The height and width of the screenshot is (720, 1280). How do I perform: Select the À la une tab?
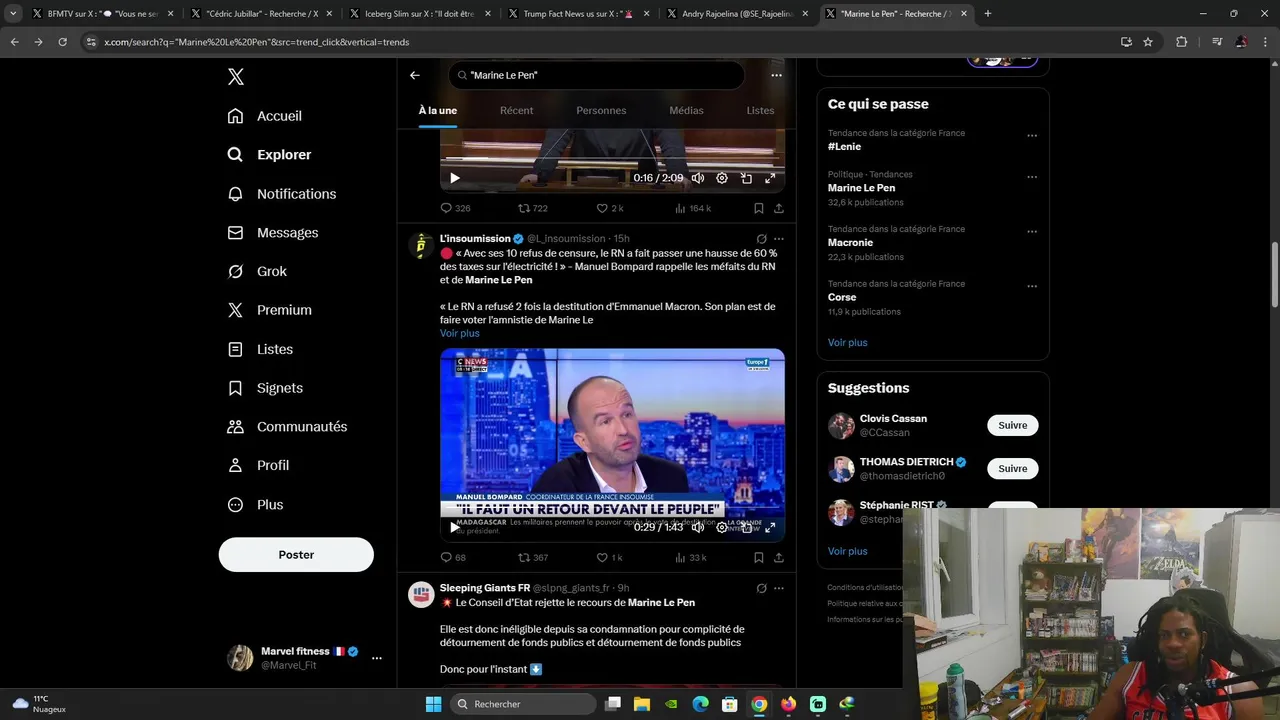438,111
